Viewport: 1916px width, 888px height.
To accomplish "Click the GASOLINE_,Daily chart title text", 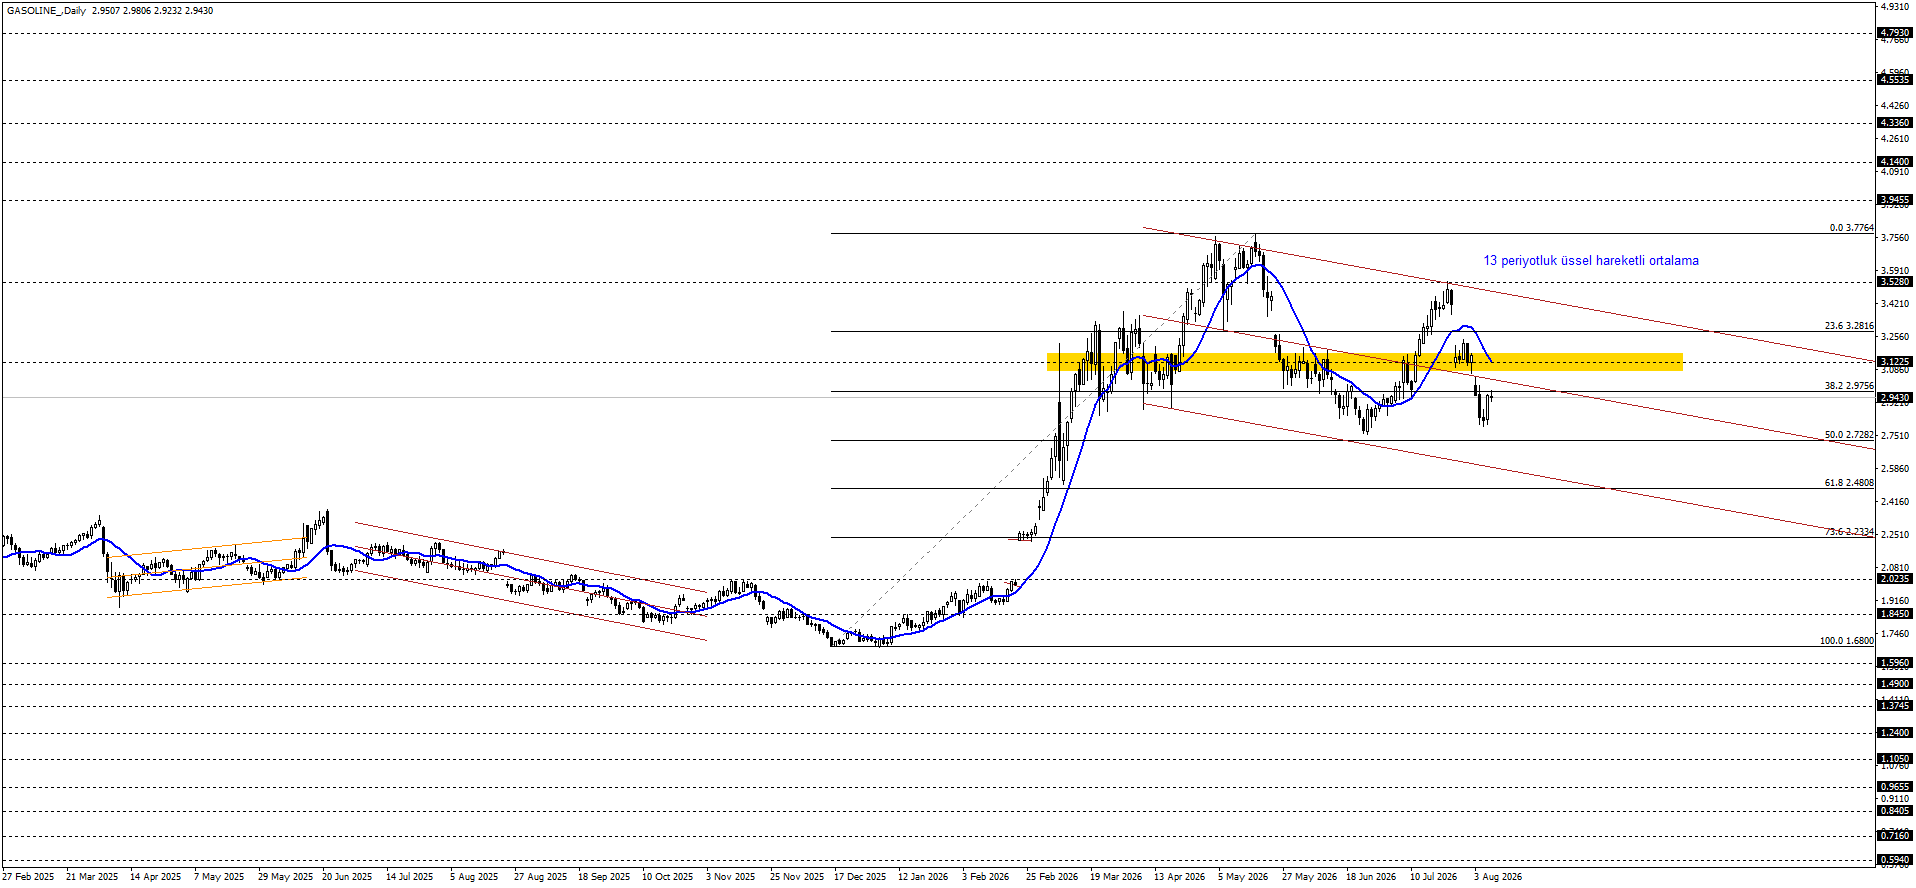I will point(46,11).
